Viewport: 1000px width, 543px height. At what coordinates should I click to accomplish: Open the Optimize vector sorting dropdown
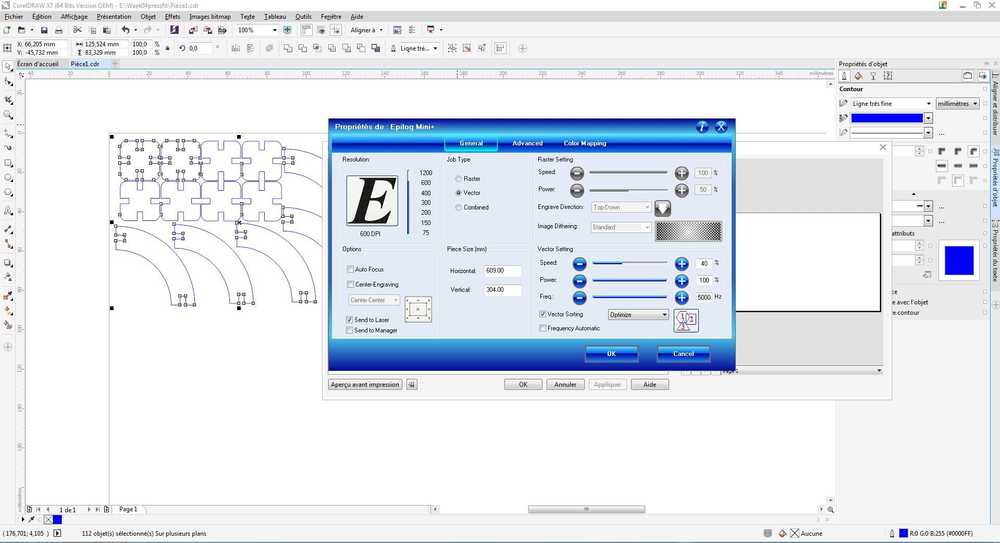click(638, 315)
